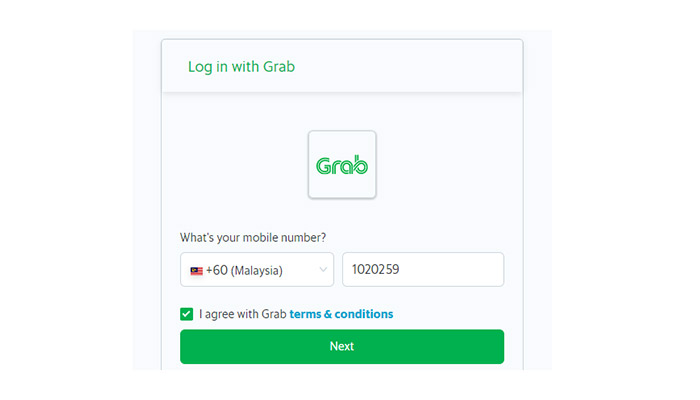Click the word 'conditions' in the blue link

pos(364,314)
